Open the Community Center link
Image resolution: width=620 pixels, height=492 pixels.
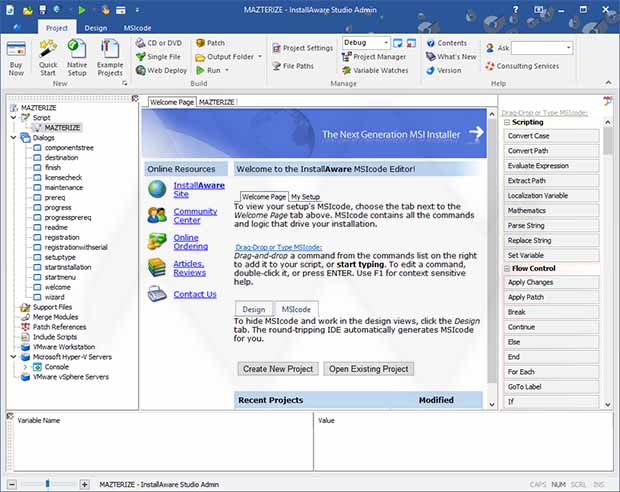tap(195, 216)
